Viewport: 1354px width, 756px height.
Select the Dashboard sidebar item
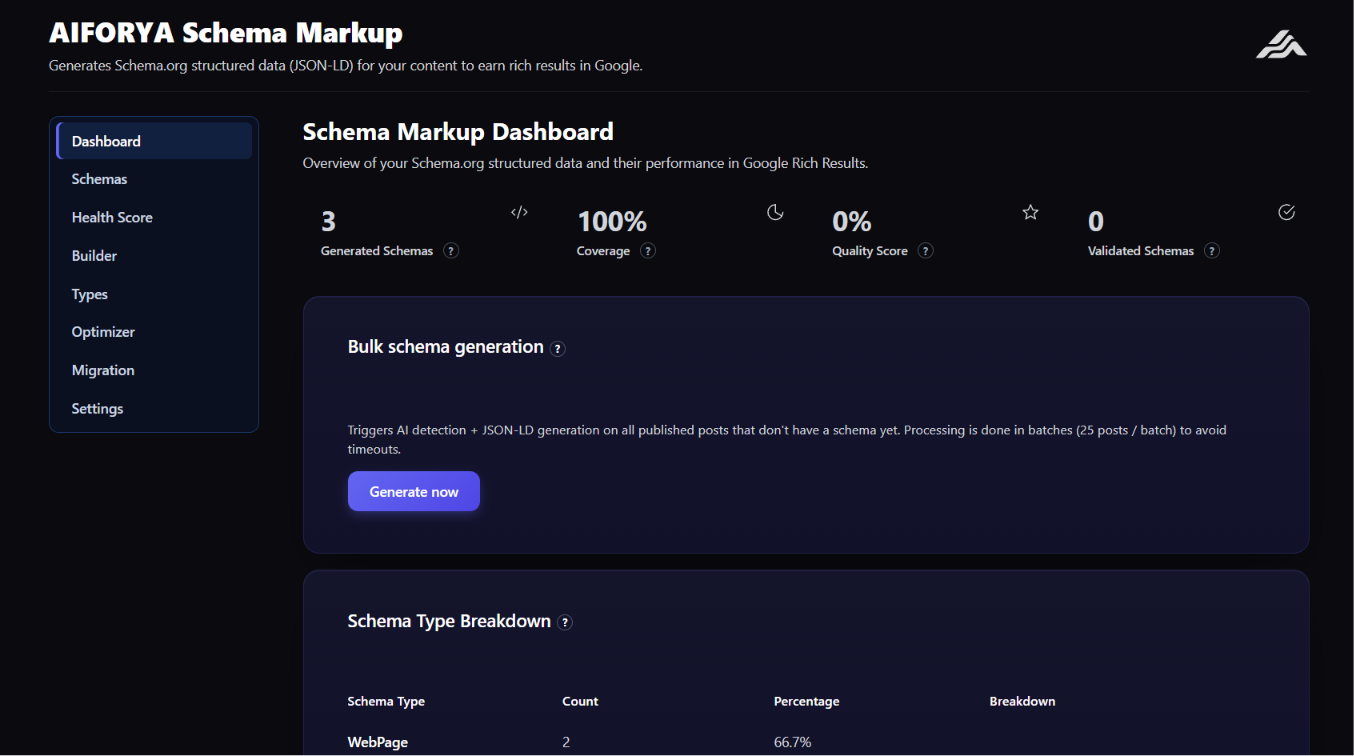[154, 141]
